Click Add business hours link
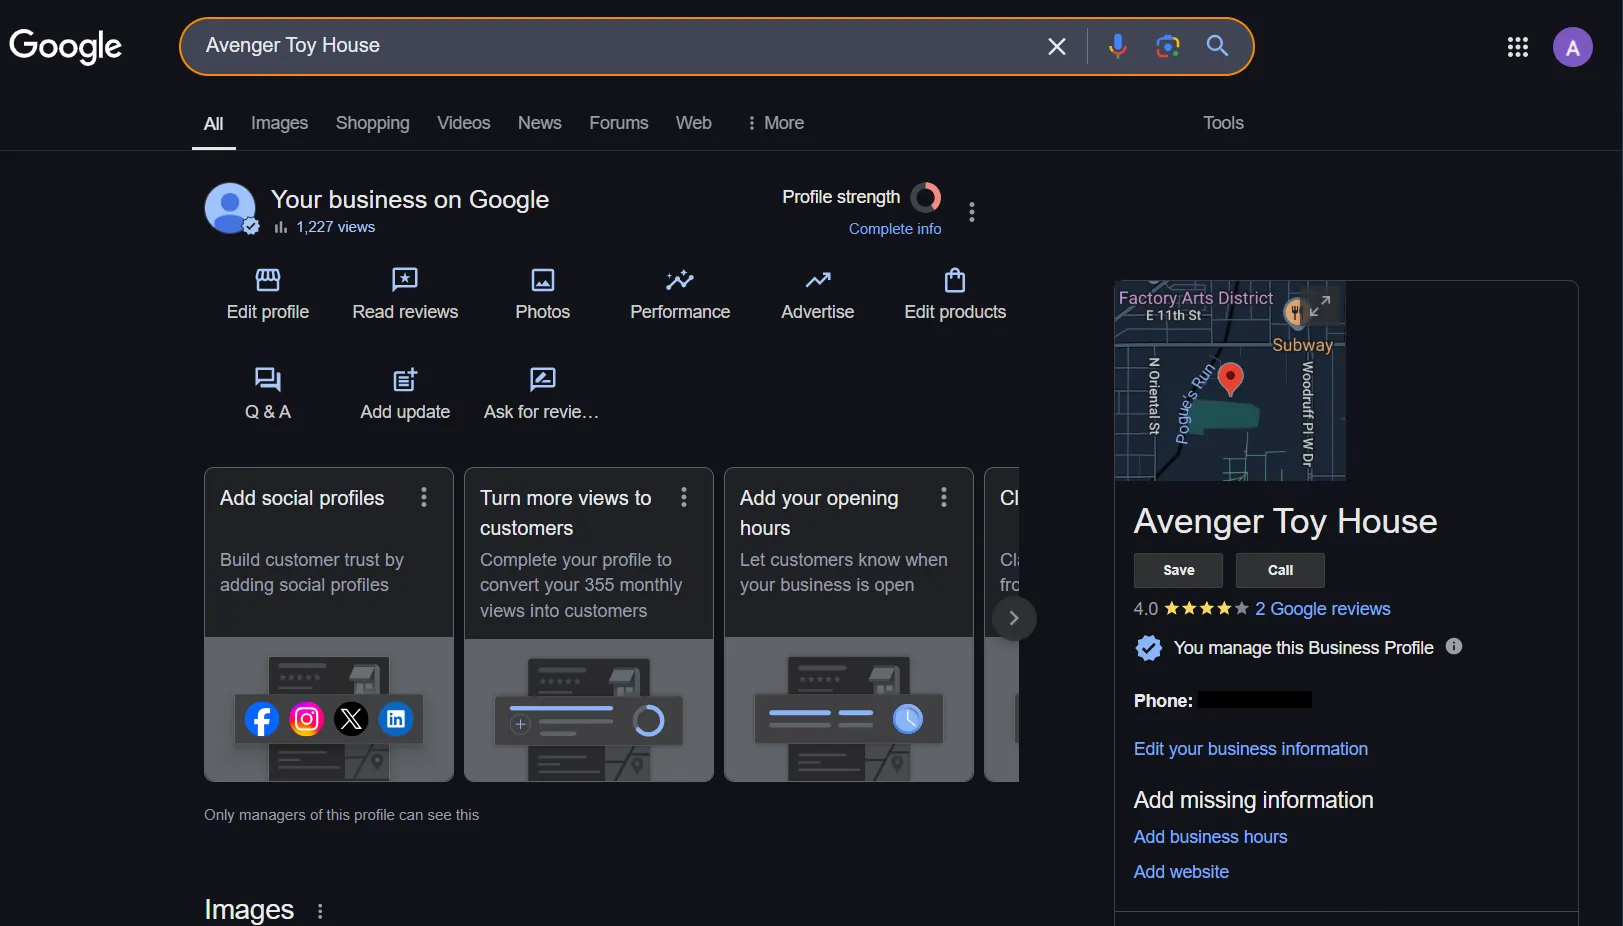1623x926 pixels. [x=1210, y=837]
